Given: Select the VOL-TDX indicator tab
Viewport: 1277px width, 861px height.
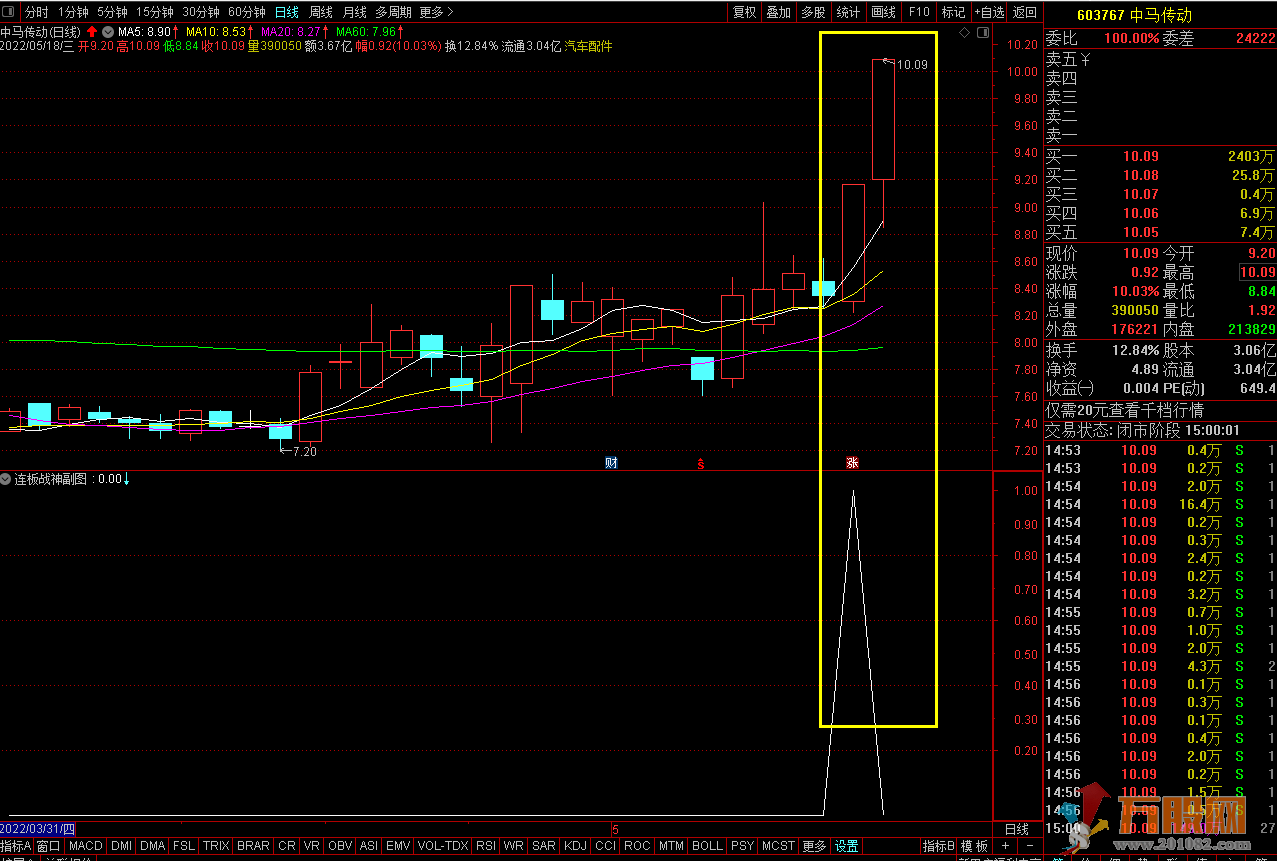Looking at the screenshot, I should point(443,846).
